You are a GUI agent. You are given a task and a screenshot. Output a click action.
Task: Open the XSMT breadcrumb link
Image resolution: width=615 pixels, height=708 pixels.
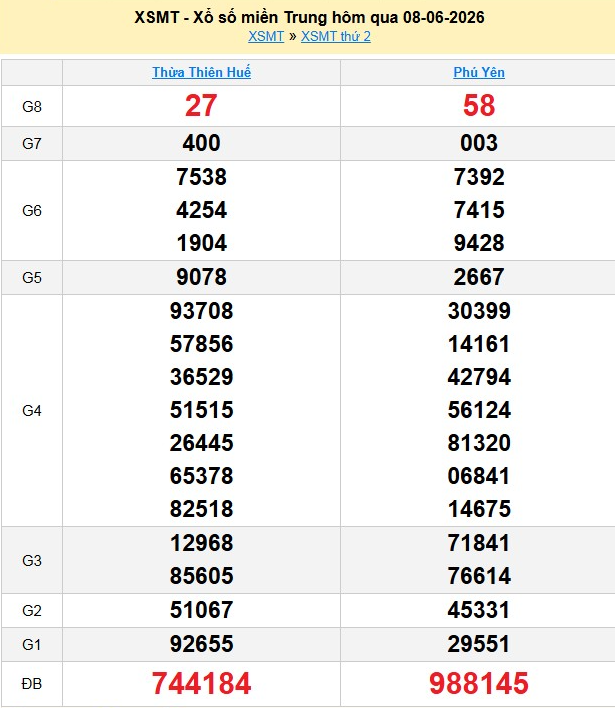pos(266,36)
